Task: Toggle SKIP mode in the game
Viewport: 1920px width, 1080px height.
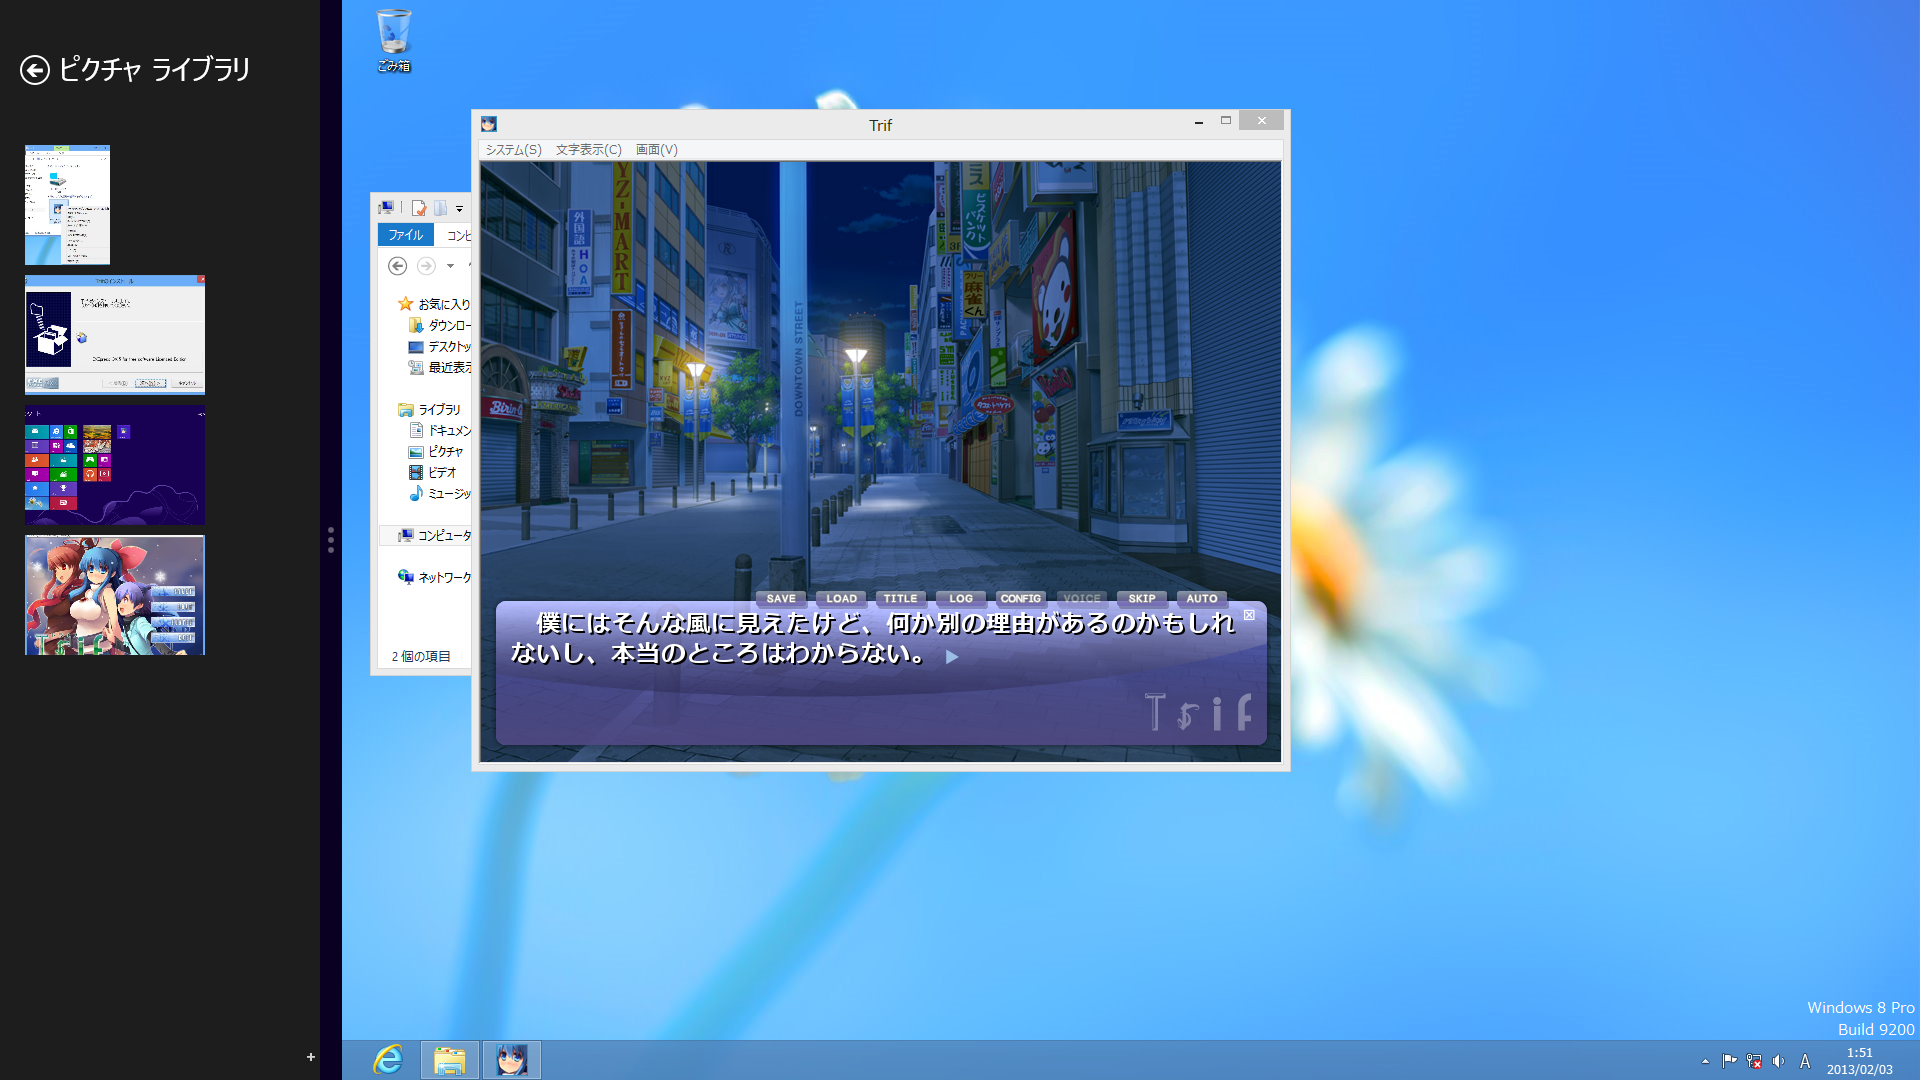Action: (x=1141, y=598)
